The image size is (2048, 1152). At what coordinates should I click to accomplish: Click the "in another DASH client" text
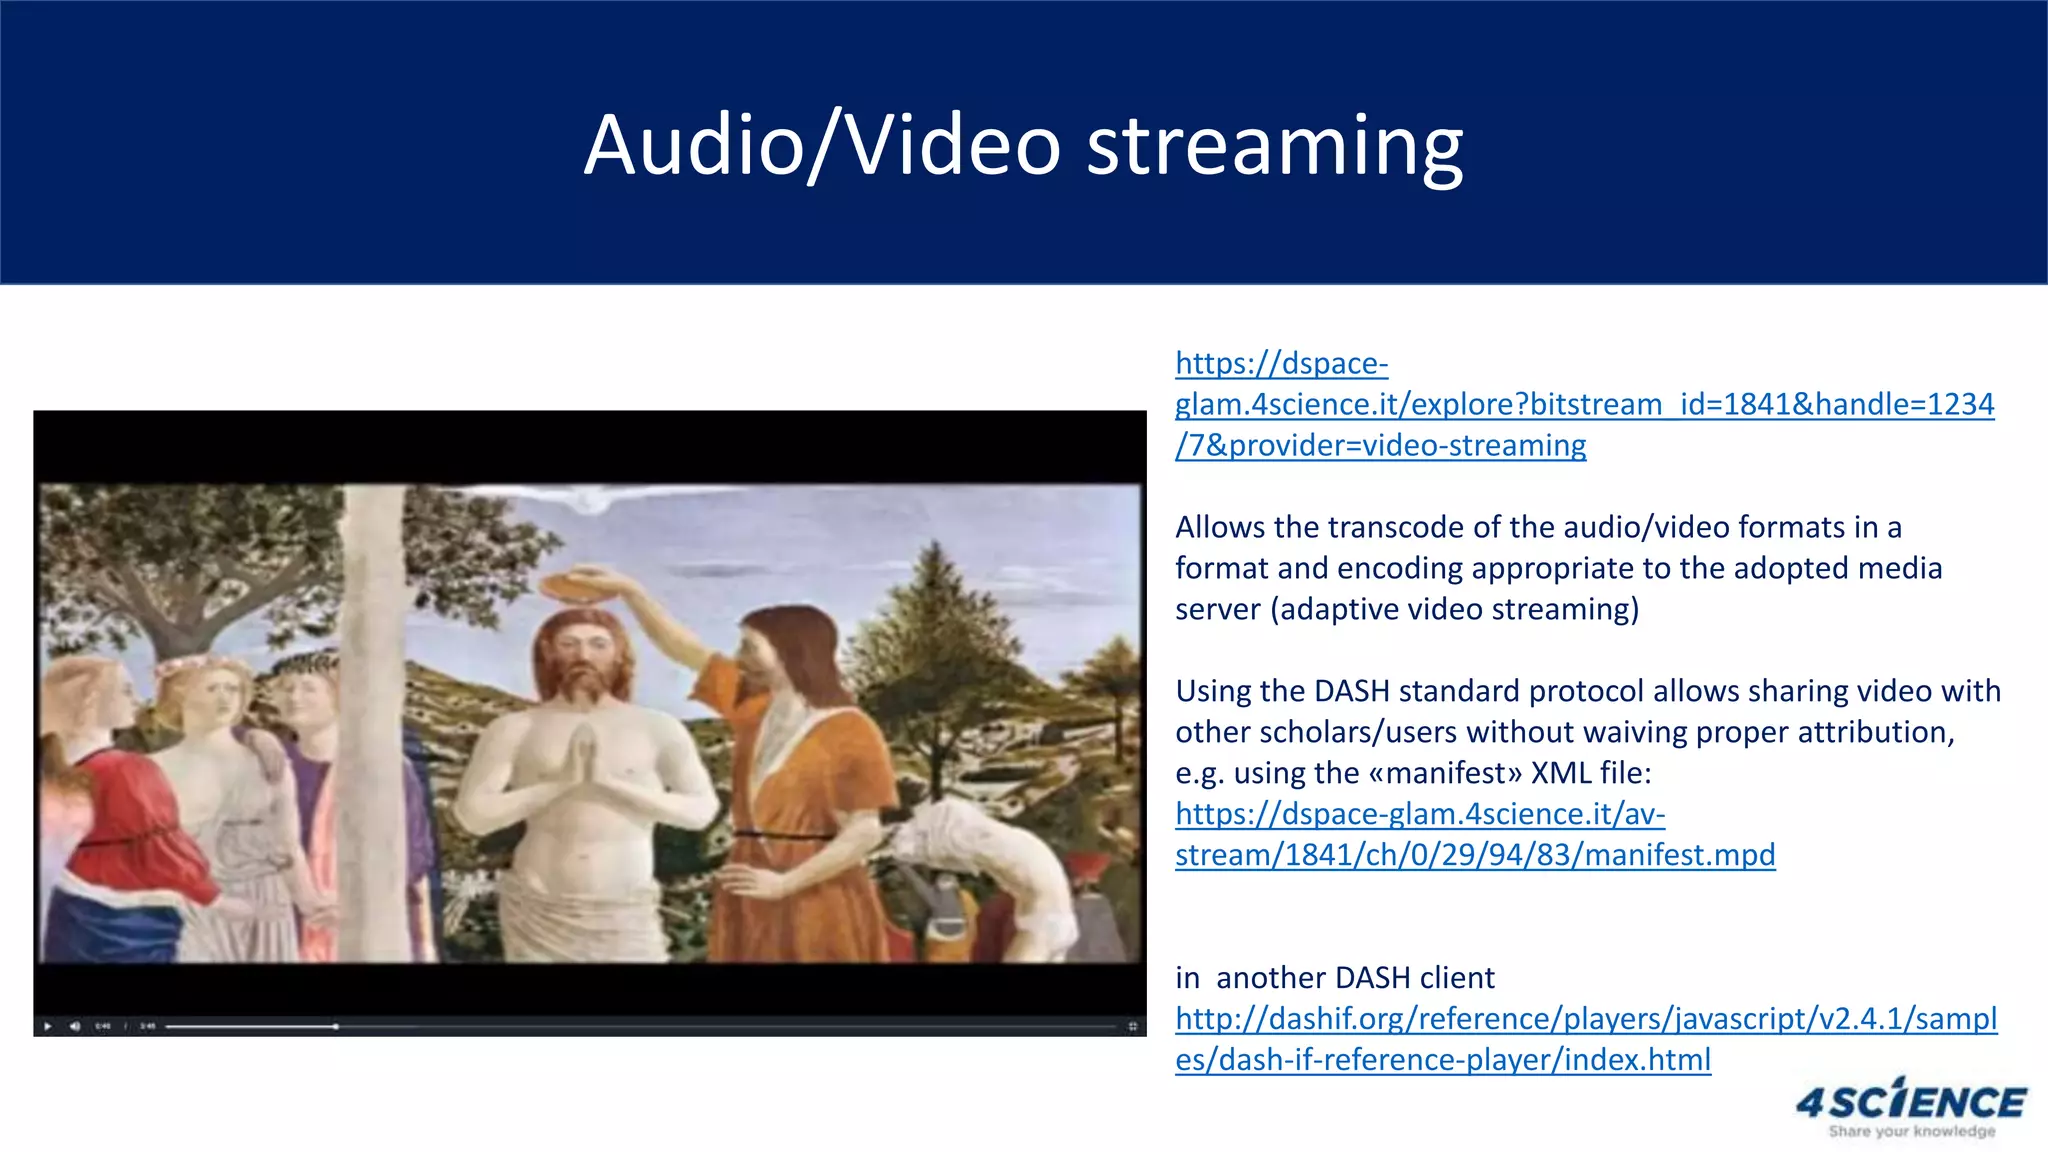[x=1335, y=978]
